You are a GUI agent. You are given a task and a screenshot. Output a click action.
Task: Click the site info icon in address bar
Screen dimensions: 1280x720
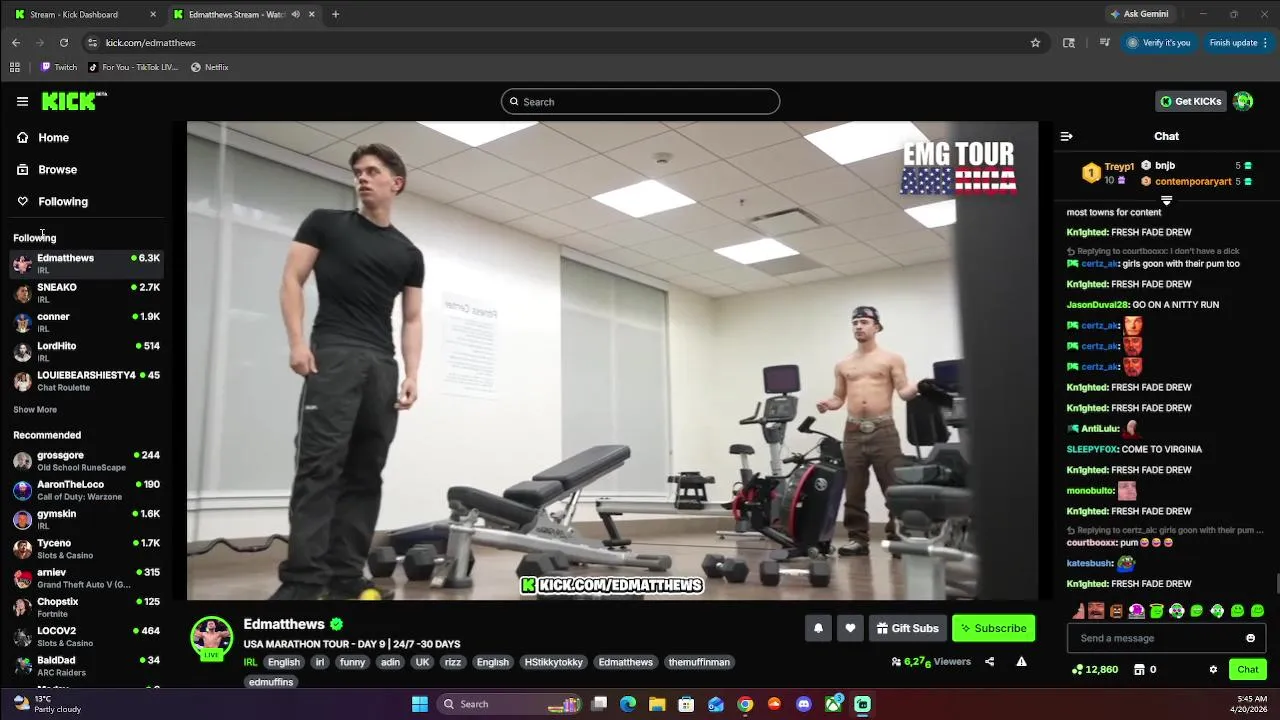(92, 43)
